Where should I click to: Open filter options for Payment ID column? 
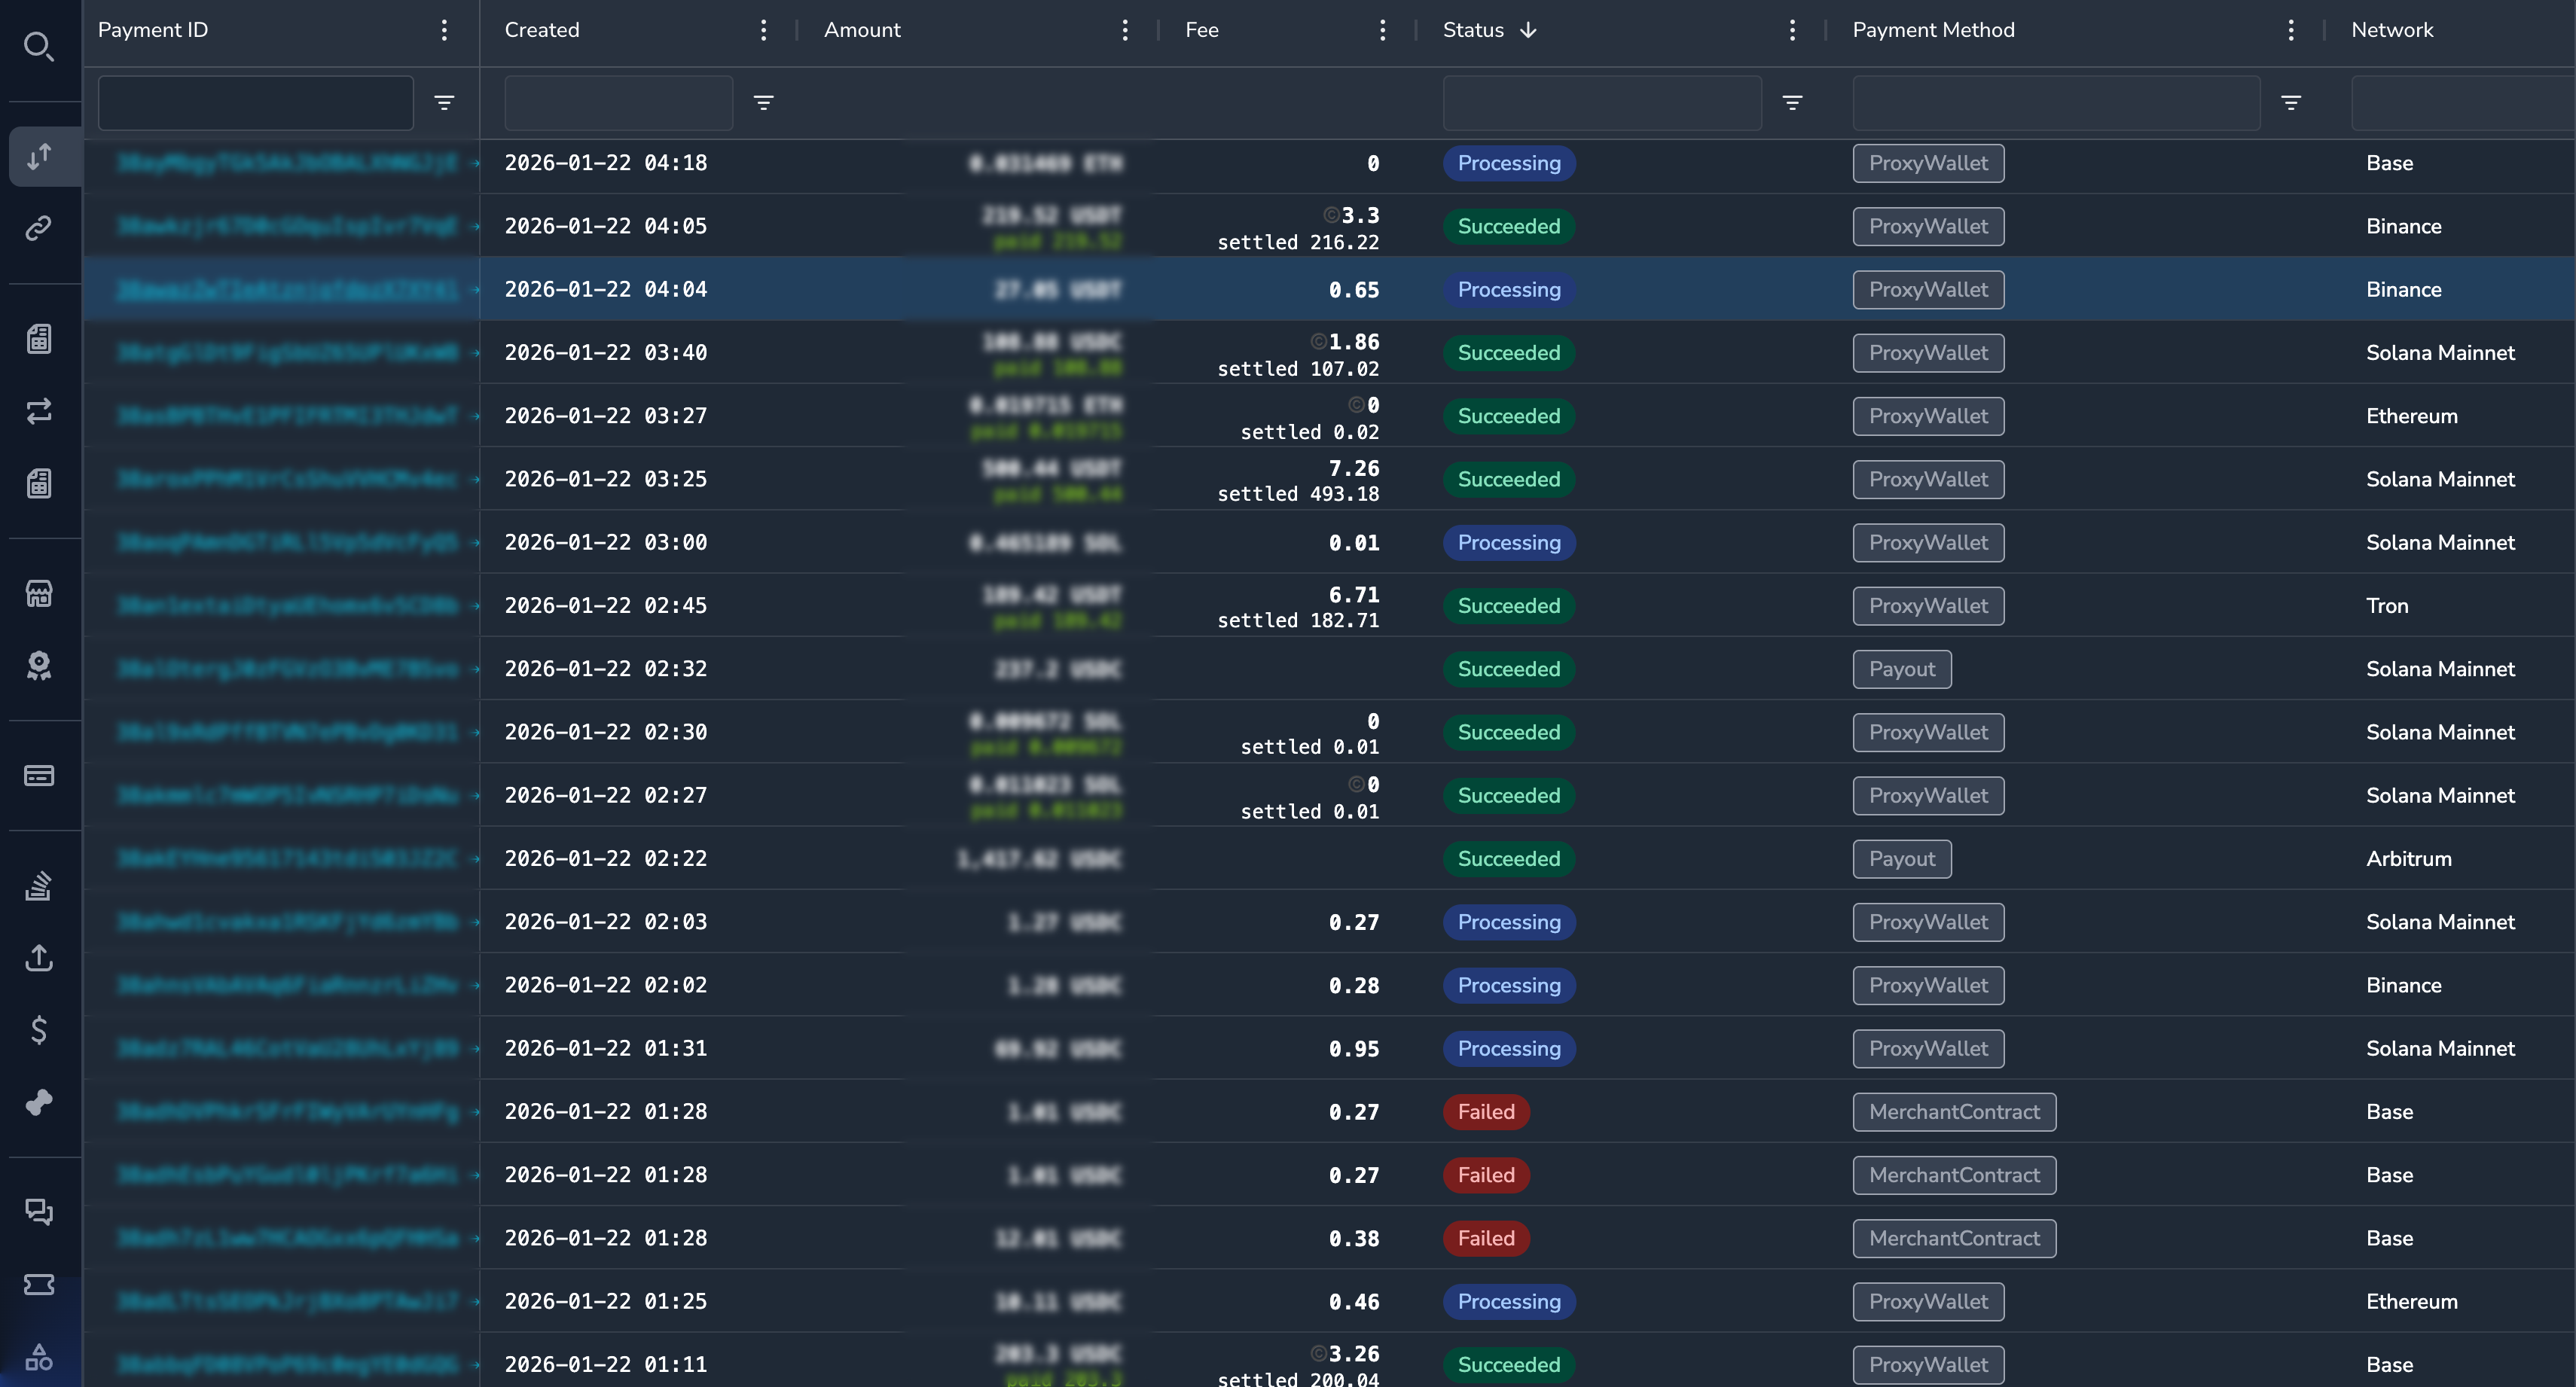coord(444,102)
